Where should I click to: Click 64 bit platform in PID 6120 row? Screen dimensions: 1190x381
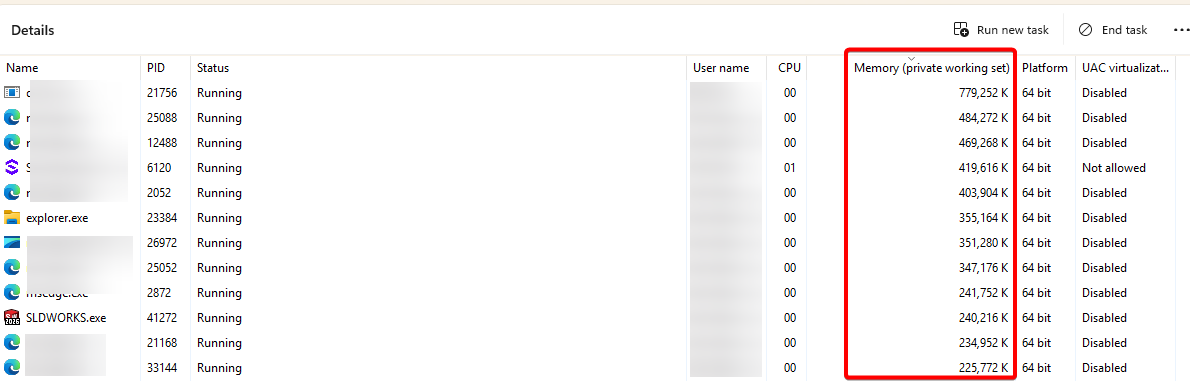coord(1037,168)
